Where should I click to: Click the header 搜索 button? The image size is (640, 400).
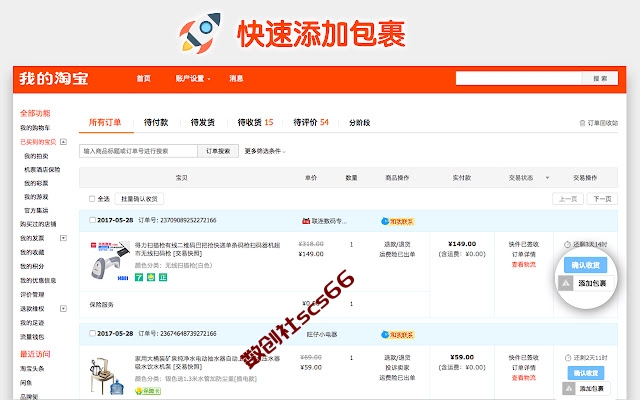[x=600, y=78]
